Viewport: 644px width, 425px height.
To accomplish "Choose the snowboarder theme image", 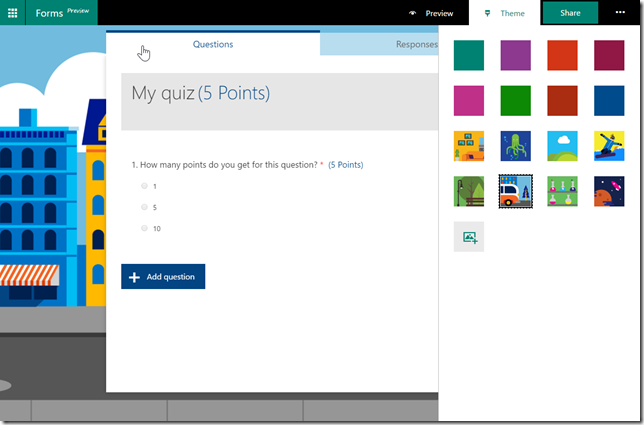I will [x=609, y=146].
